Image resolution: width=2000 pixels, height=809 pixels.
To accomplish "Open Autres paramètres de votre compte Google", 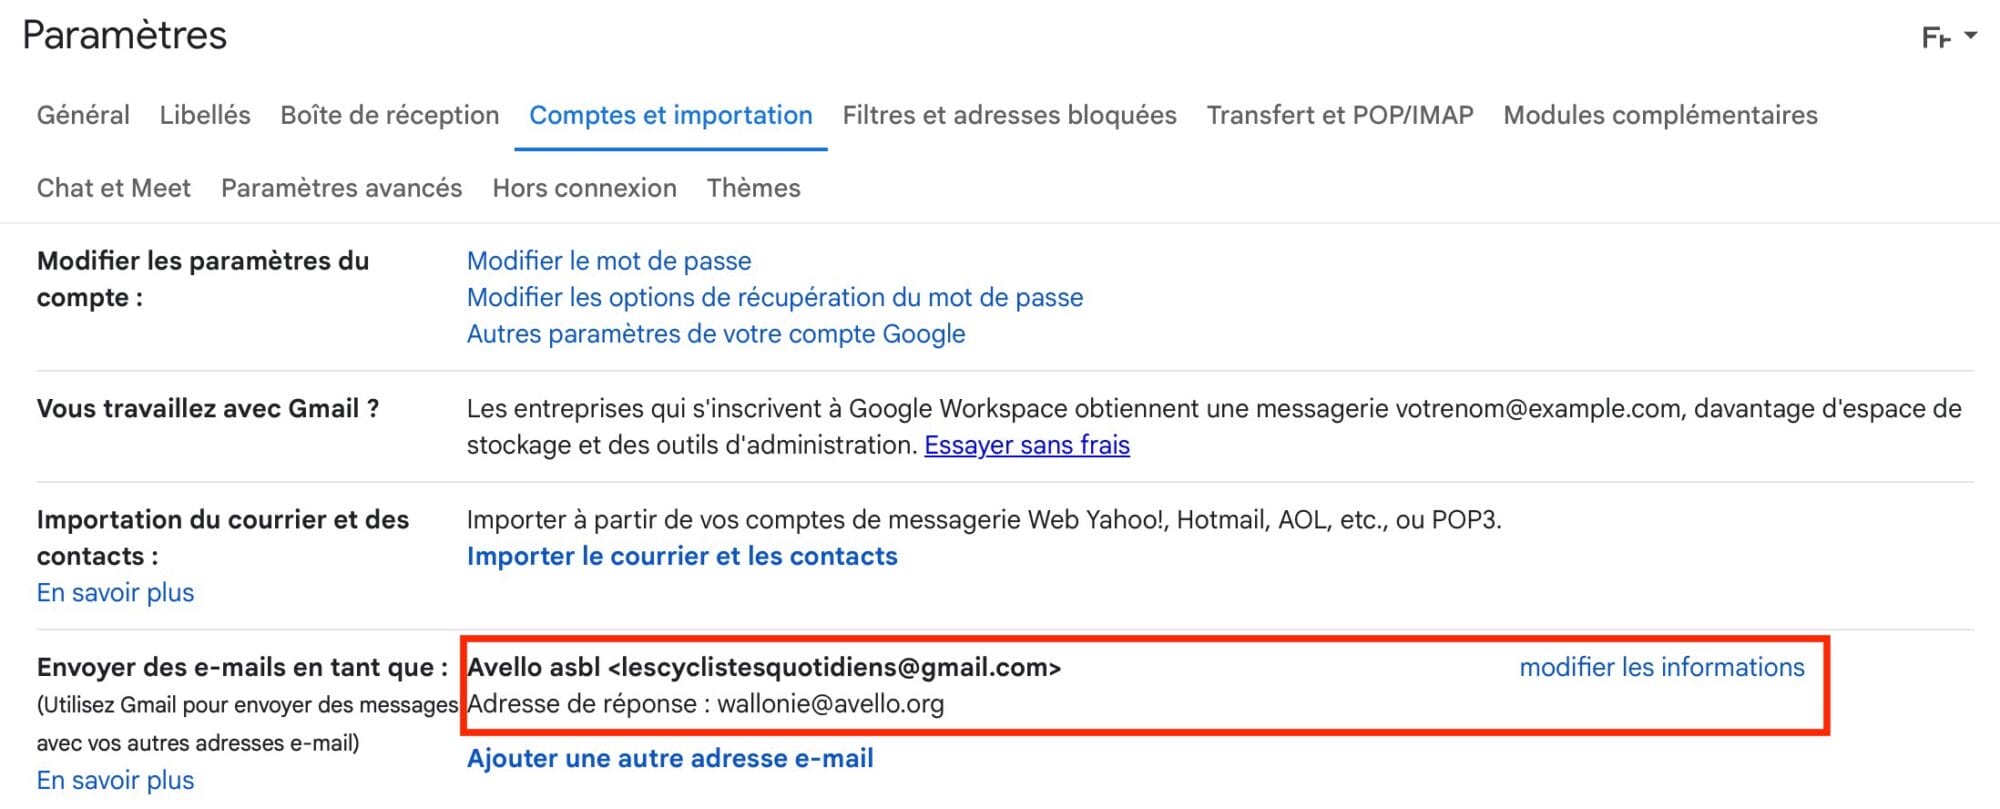I will (x=715, y=334).
